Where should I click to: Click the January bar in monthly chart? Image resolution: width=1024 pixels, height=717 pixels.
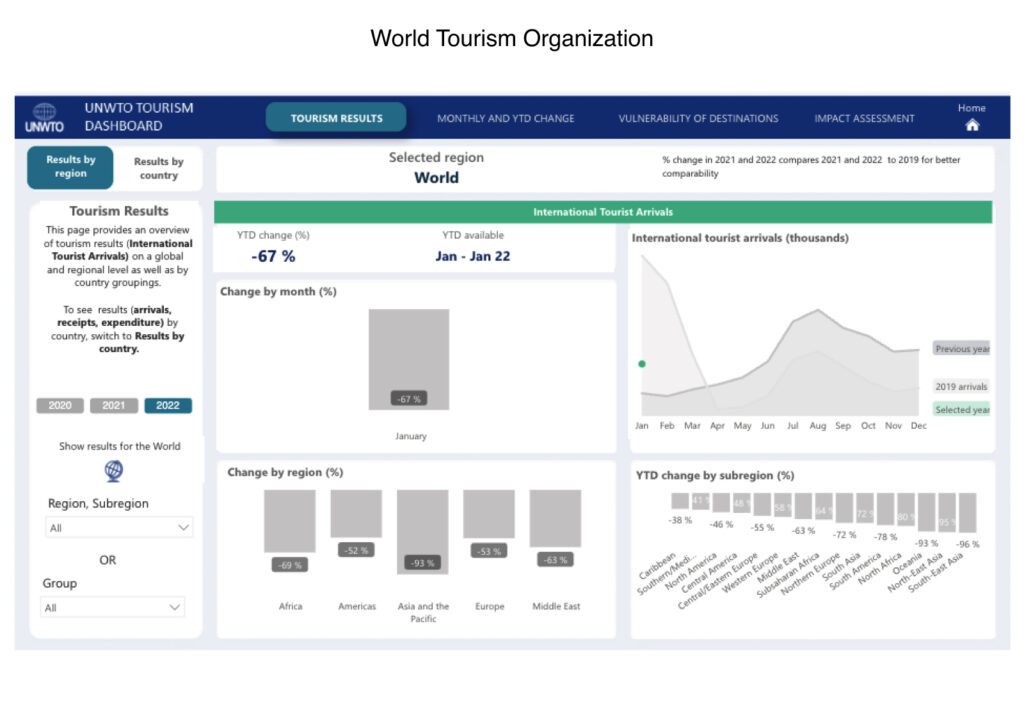click(408, 359)
